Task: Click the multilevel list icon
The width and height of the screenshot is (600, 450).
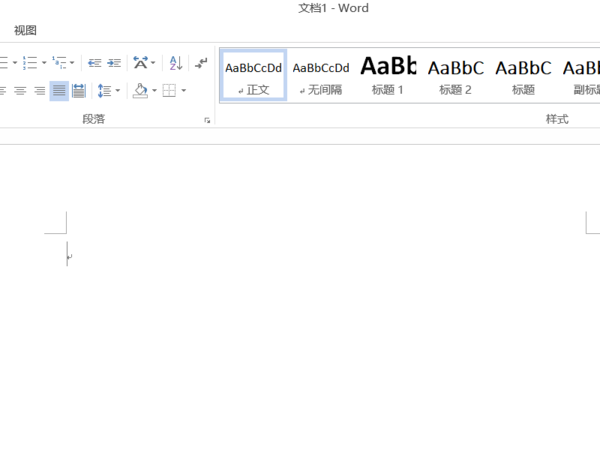Action: pos(59,62)
